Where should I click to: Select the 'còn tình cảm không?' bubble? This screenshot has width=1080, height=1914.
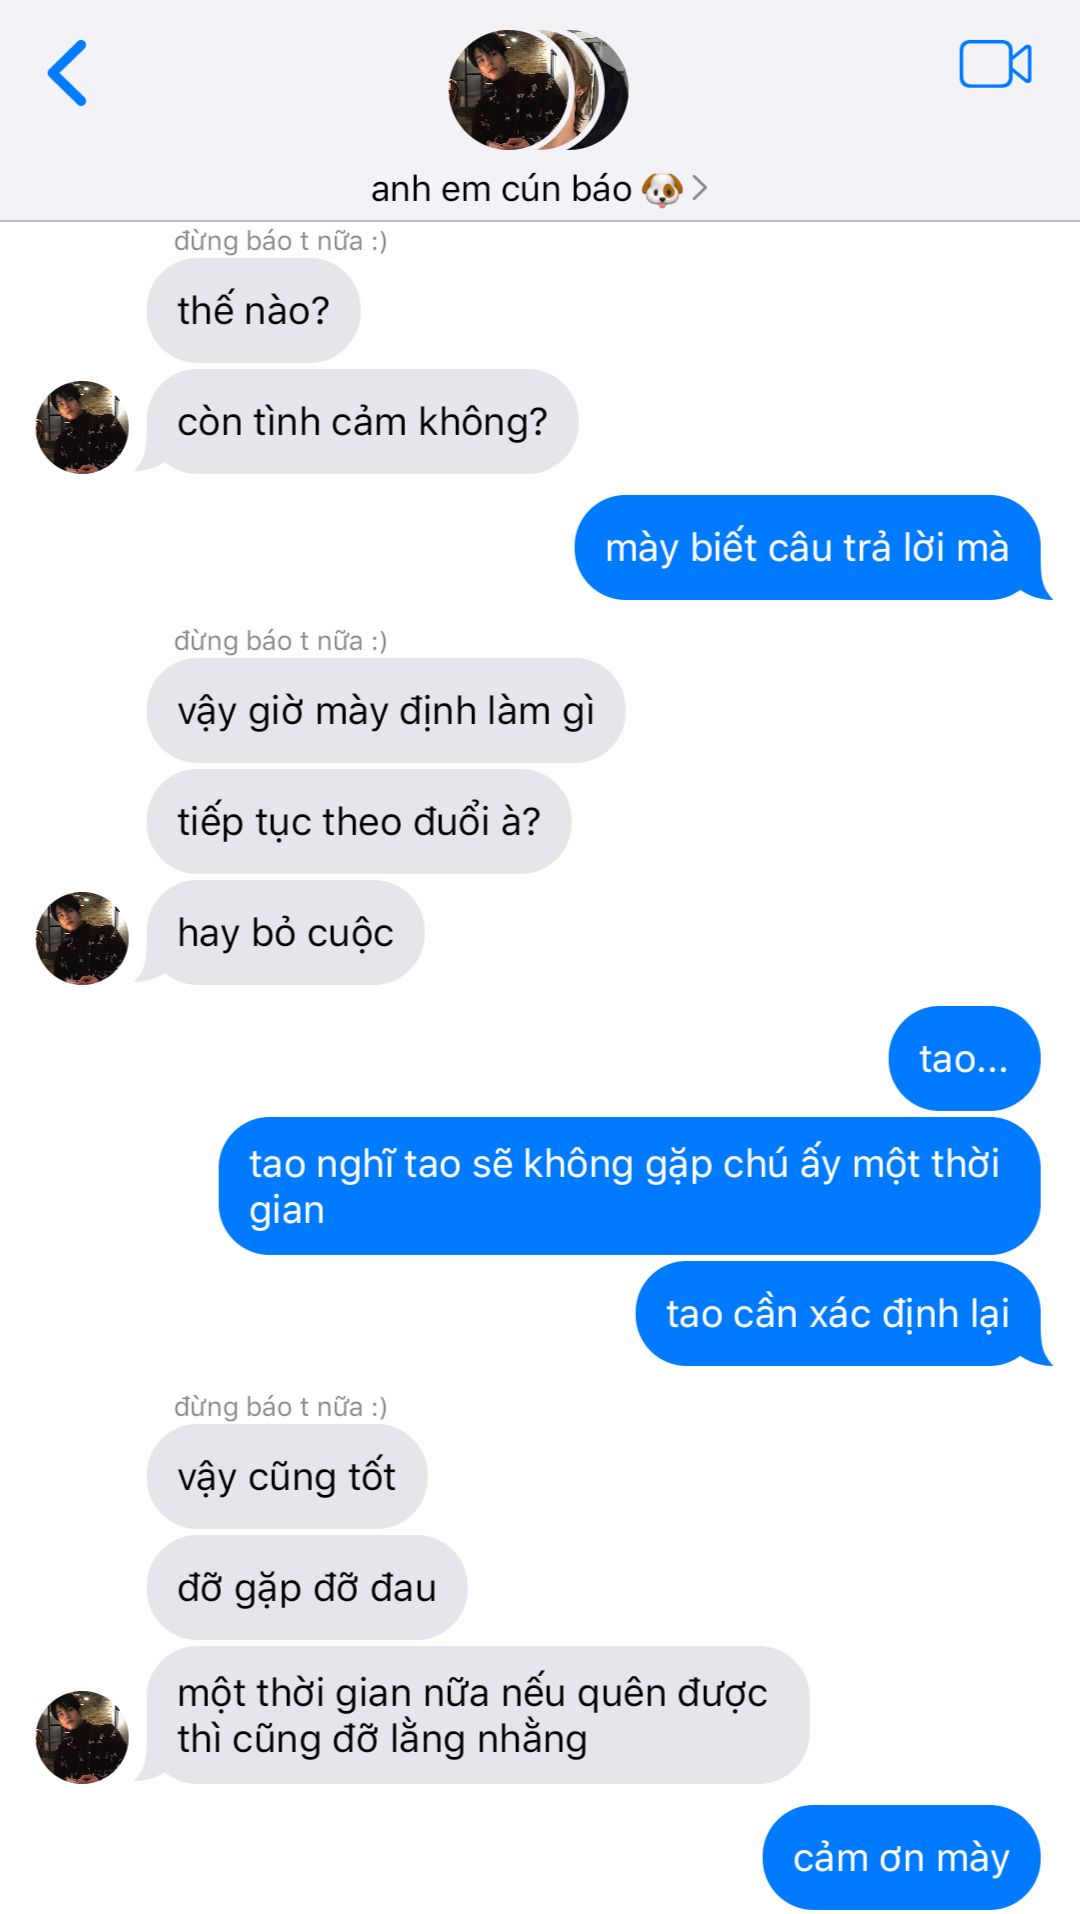362,422
